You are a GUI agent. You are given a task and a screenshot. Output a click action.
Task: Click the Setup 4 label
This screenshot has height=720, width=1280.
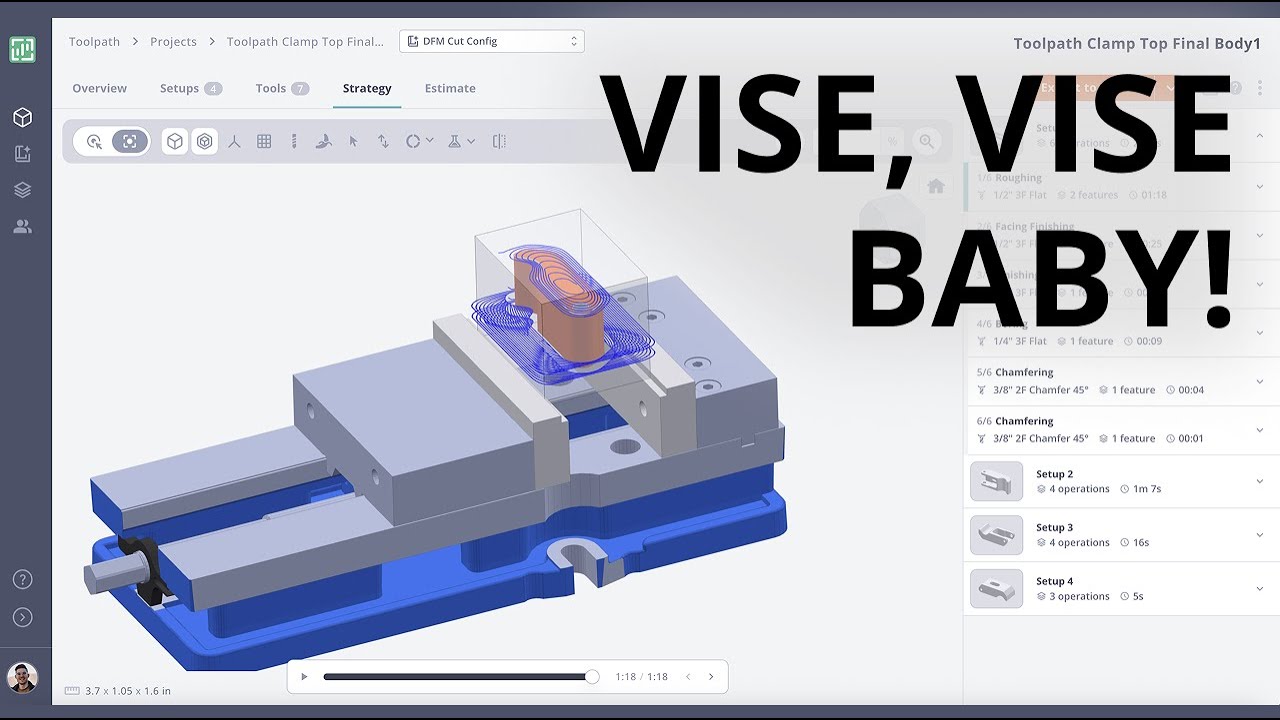click(x=1054, y=581)
